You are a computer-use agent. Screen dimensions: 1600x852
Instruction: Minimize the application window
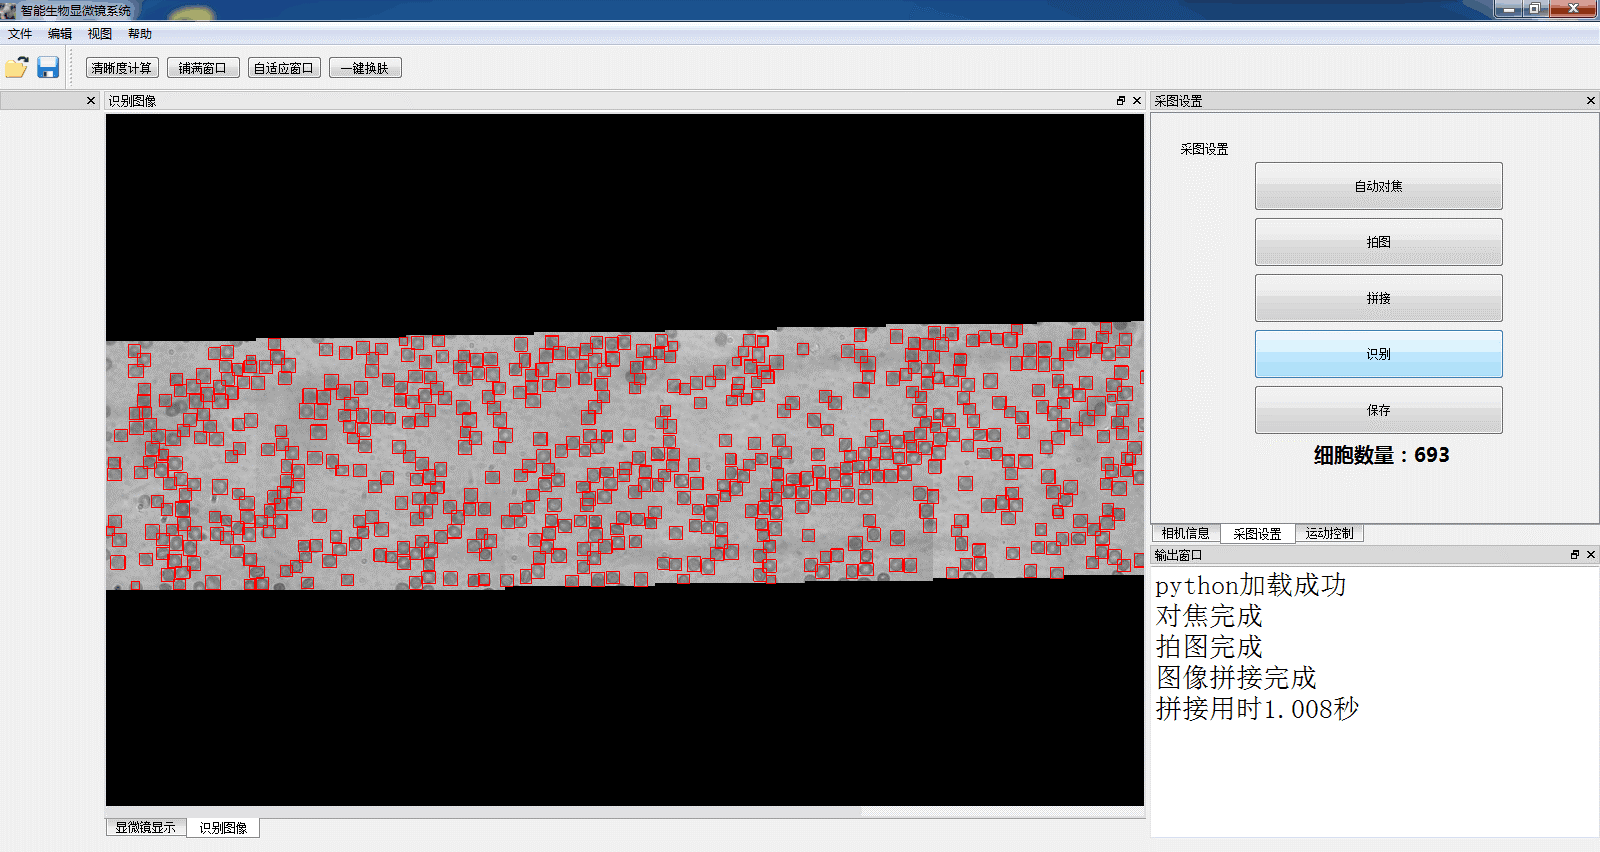[1507, 9]
